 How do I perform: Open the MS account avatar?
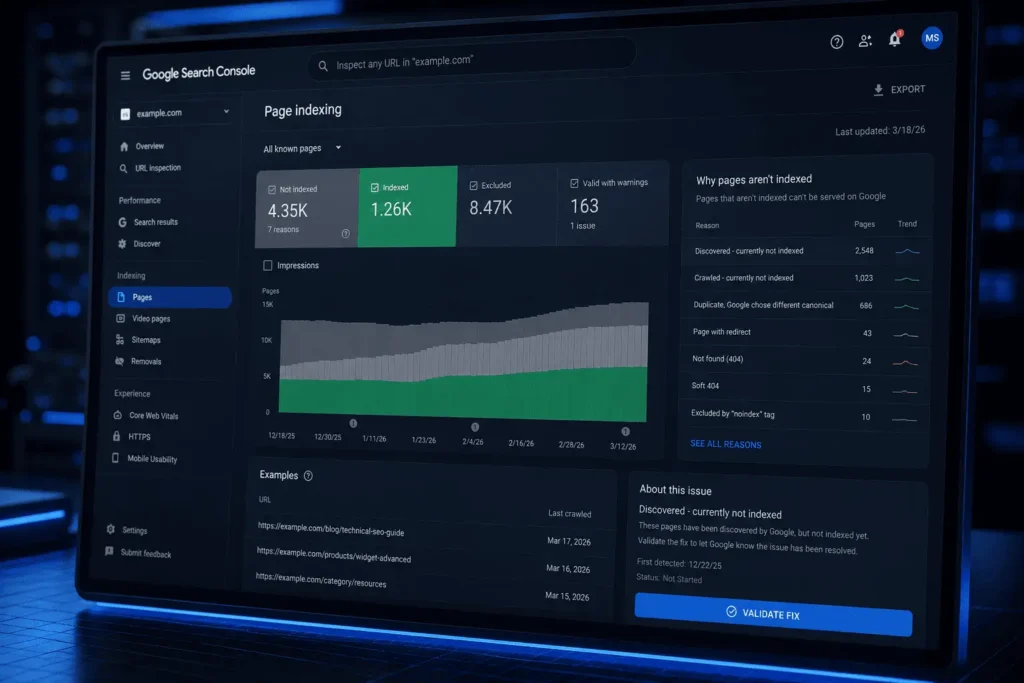click(x=932, y=38)
